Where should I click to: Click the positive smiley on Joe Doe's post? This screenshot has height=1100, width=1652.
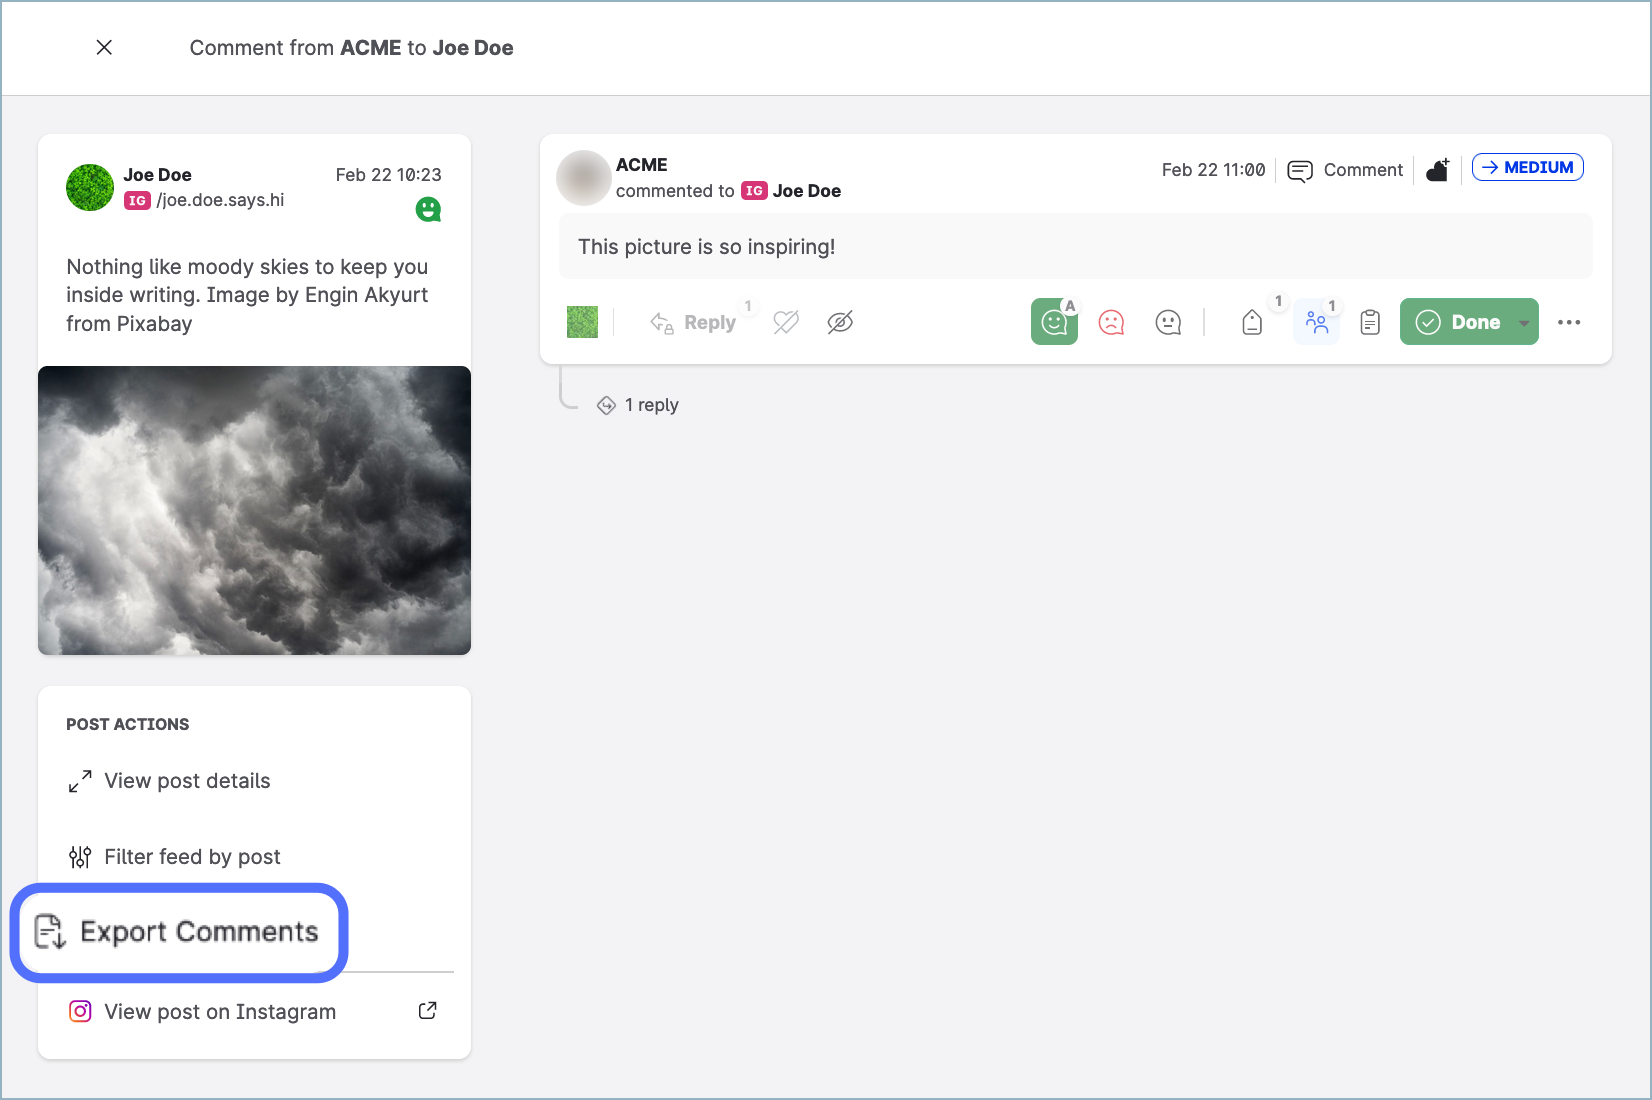(x=428, y=209)
